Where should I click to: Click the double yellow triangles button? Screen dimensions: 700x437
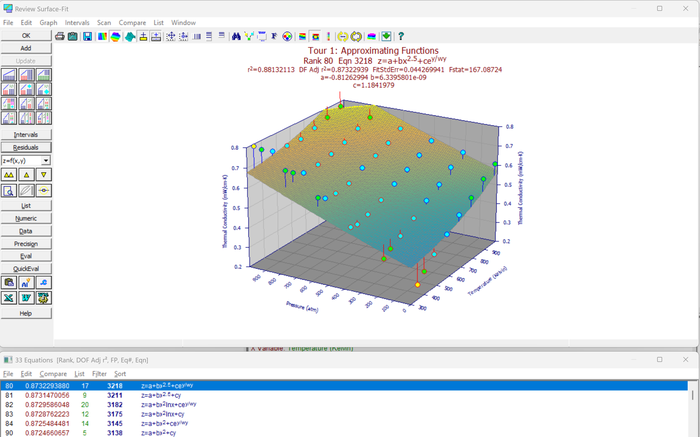[x=9, y=175]
